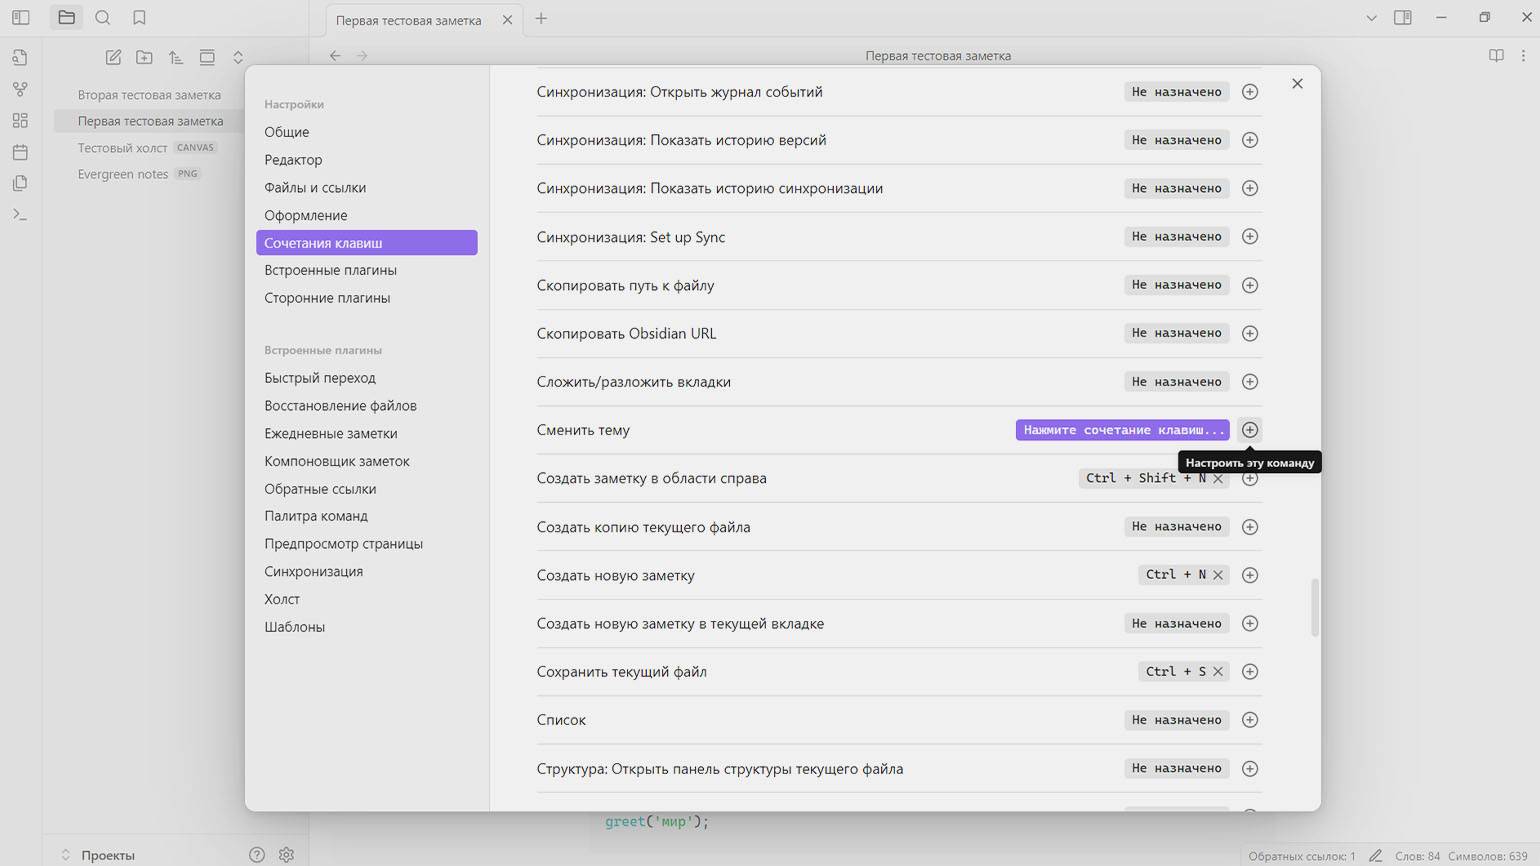Screen dimensions: 1540x866
Task: Click the new folder icon in file explorer
Action: click(144, 57)
